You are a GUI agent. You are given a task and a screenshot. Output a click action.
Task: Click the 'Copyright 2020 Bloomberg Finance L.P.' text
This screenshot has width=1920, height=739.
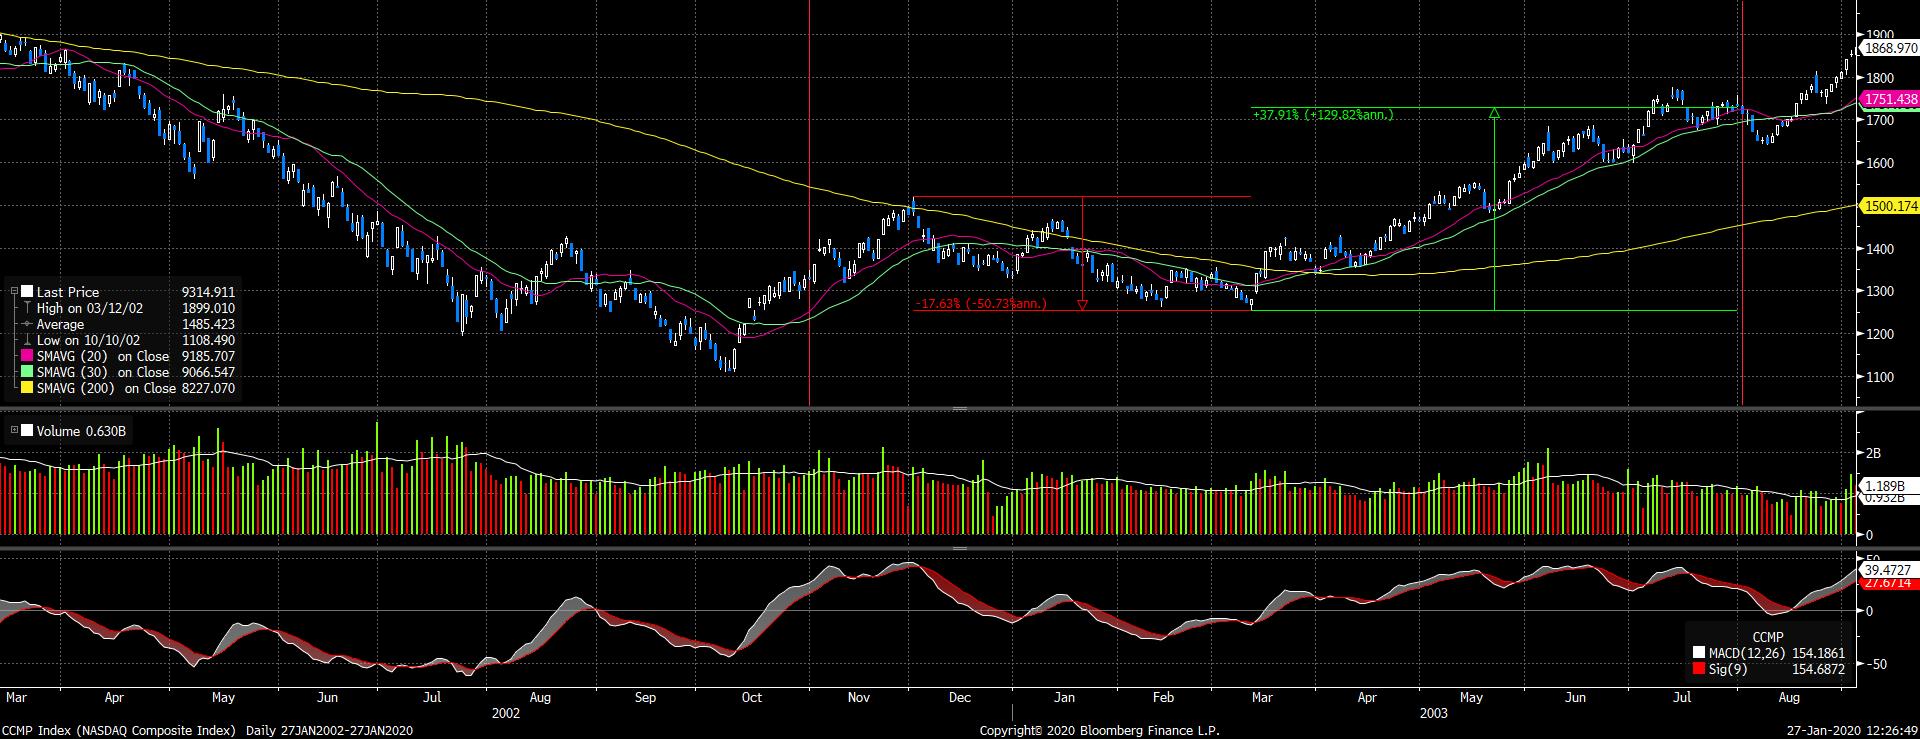pos(1099,731)
